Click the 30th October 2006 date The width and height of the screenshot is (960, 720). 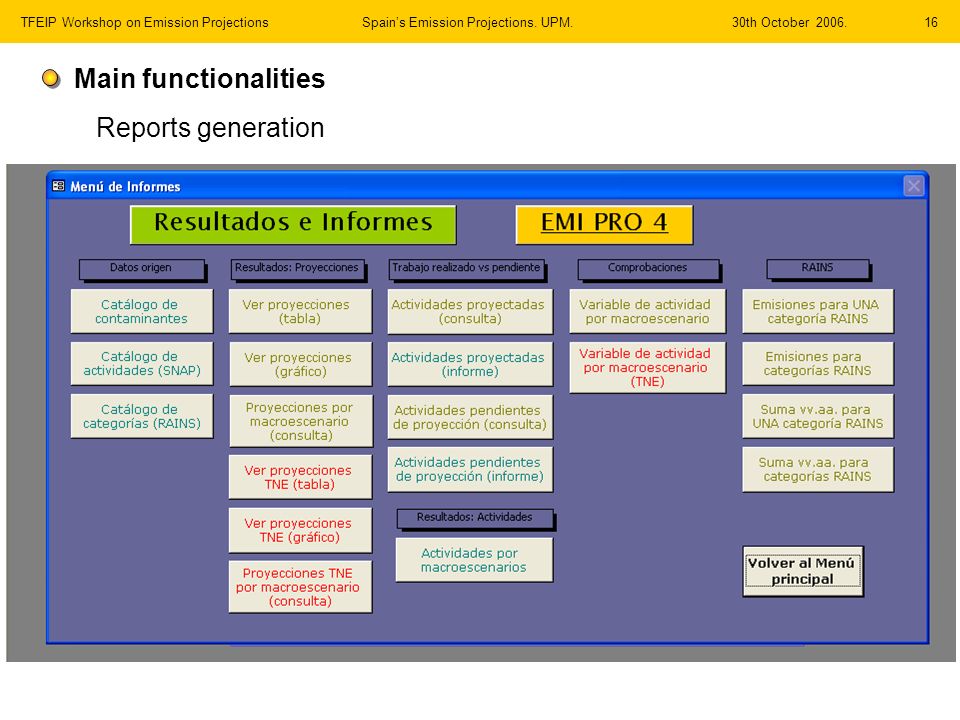pos(789,23)
